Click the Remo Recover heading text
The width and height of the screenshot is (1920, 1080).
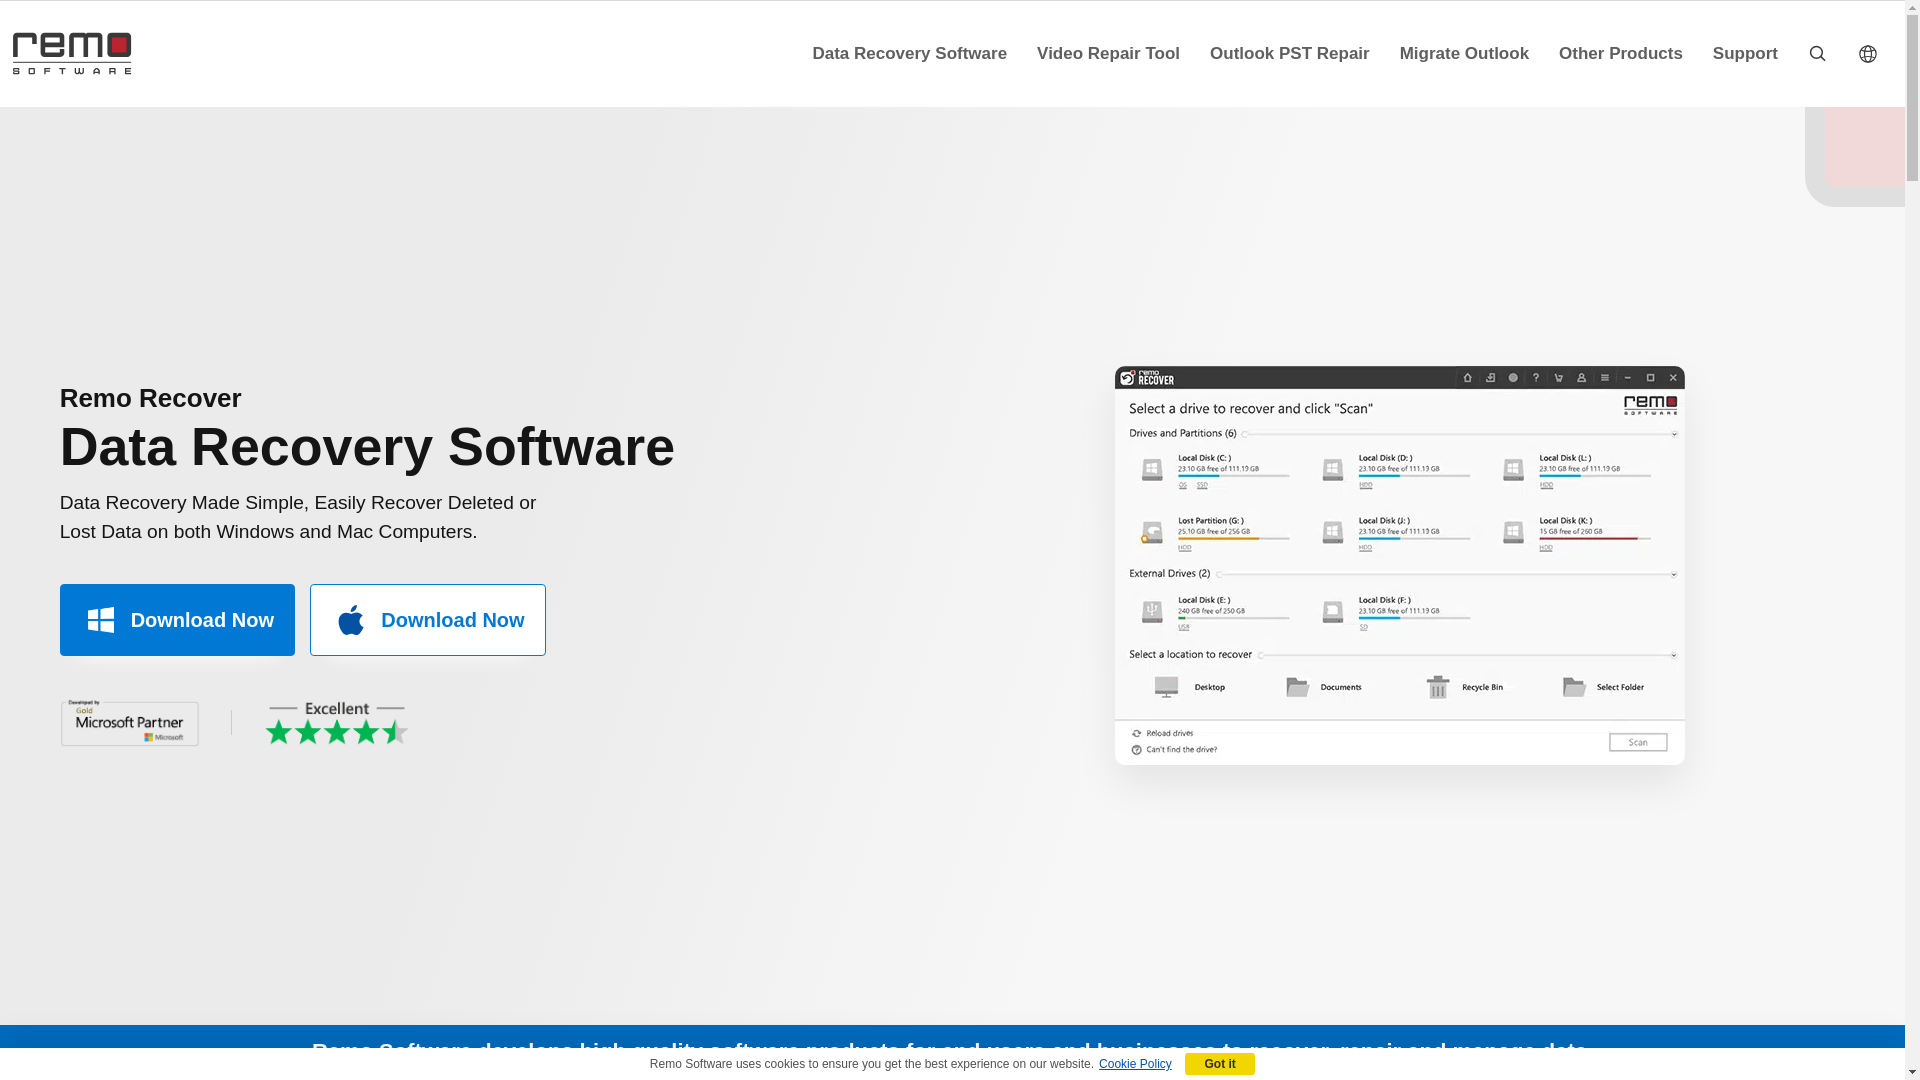(151, 398)
